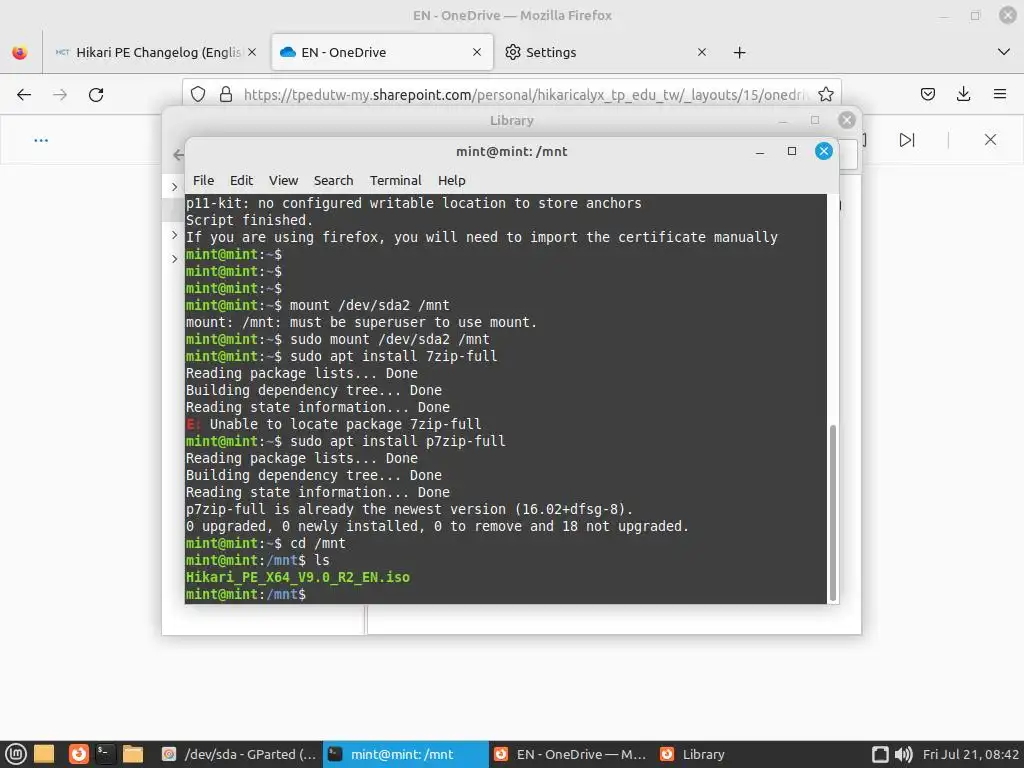Screen dimensions: 1024x768
Task: Open the Firefox downloads arrow icon
Action: pos(963,95)
